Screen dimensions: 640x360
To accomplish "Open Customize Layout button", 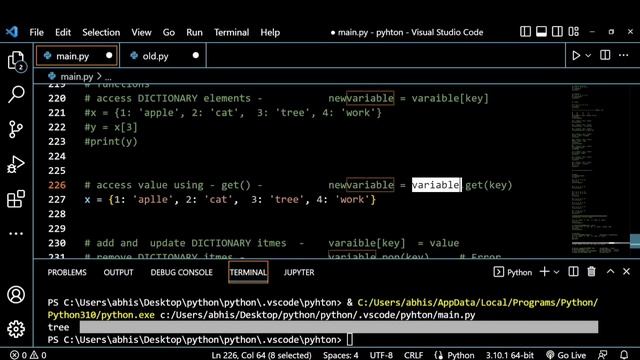I will pyautogui.click(x=573, y=32).
